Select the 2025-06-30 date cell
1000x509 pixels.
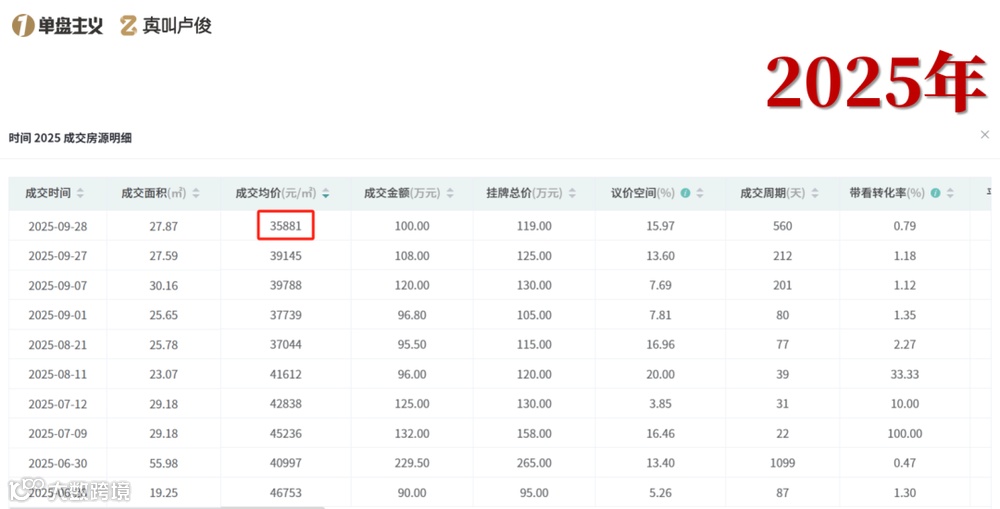[58, 464]
